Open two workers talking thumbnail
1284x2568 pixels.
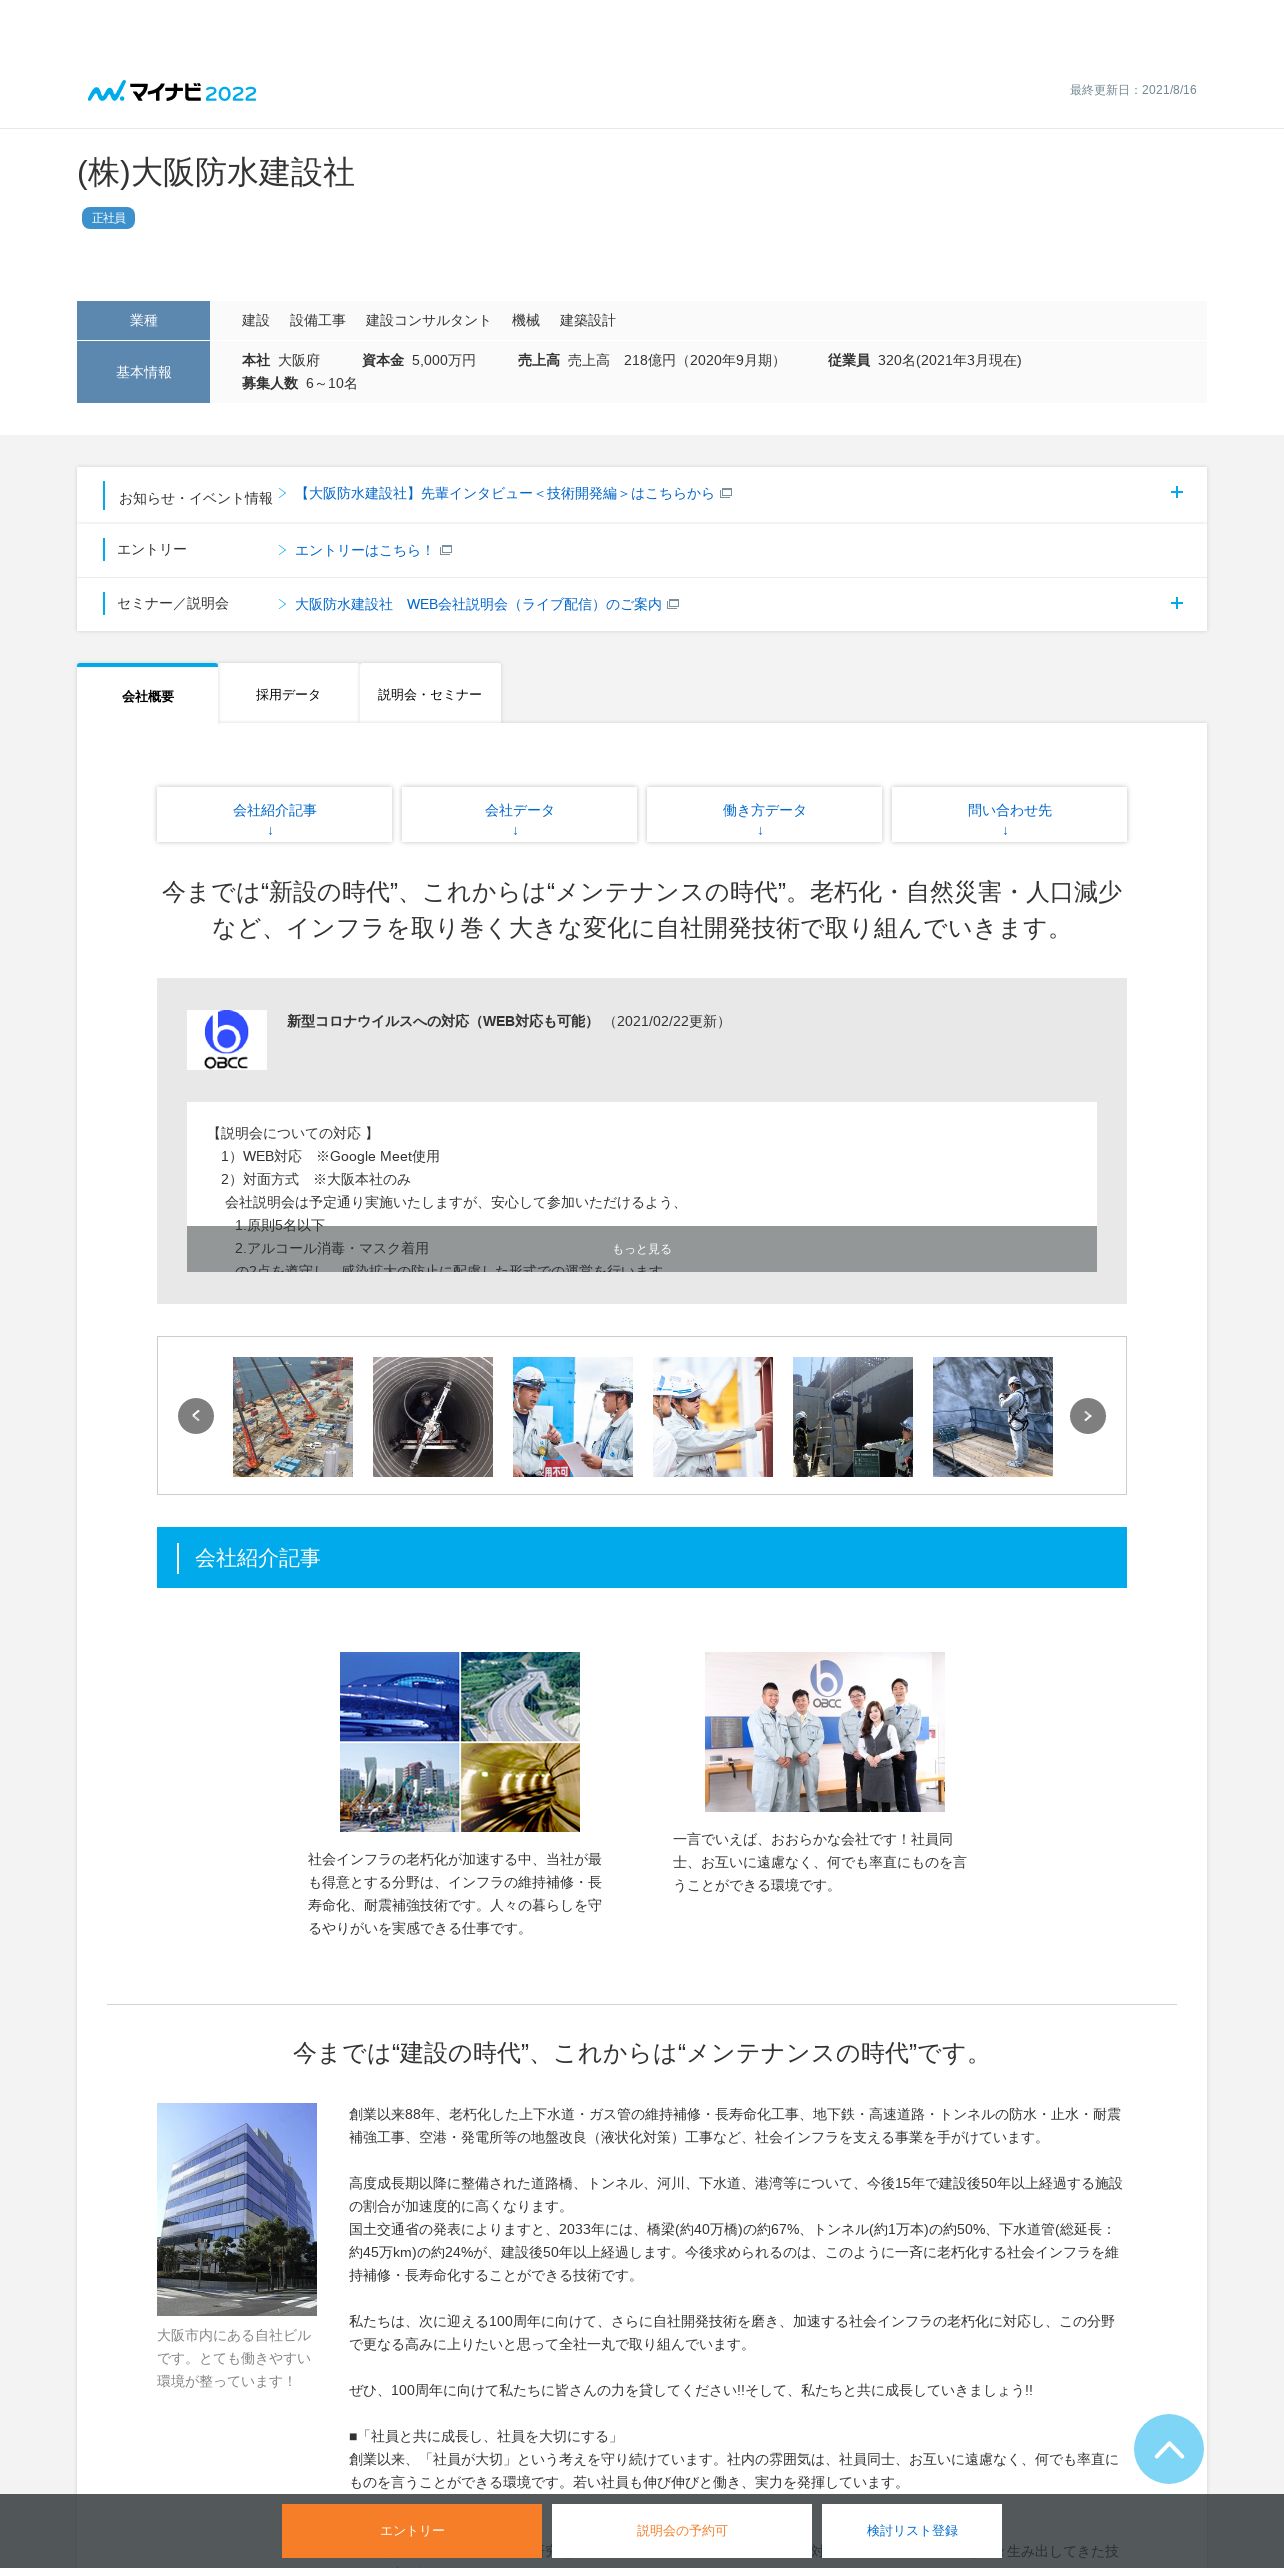click(x=573, y=1417)
